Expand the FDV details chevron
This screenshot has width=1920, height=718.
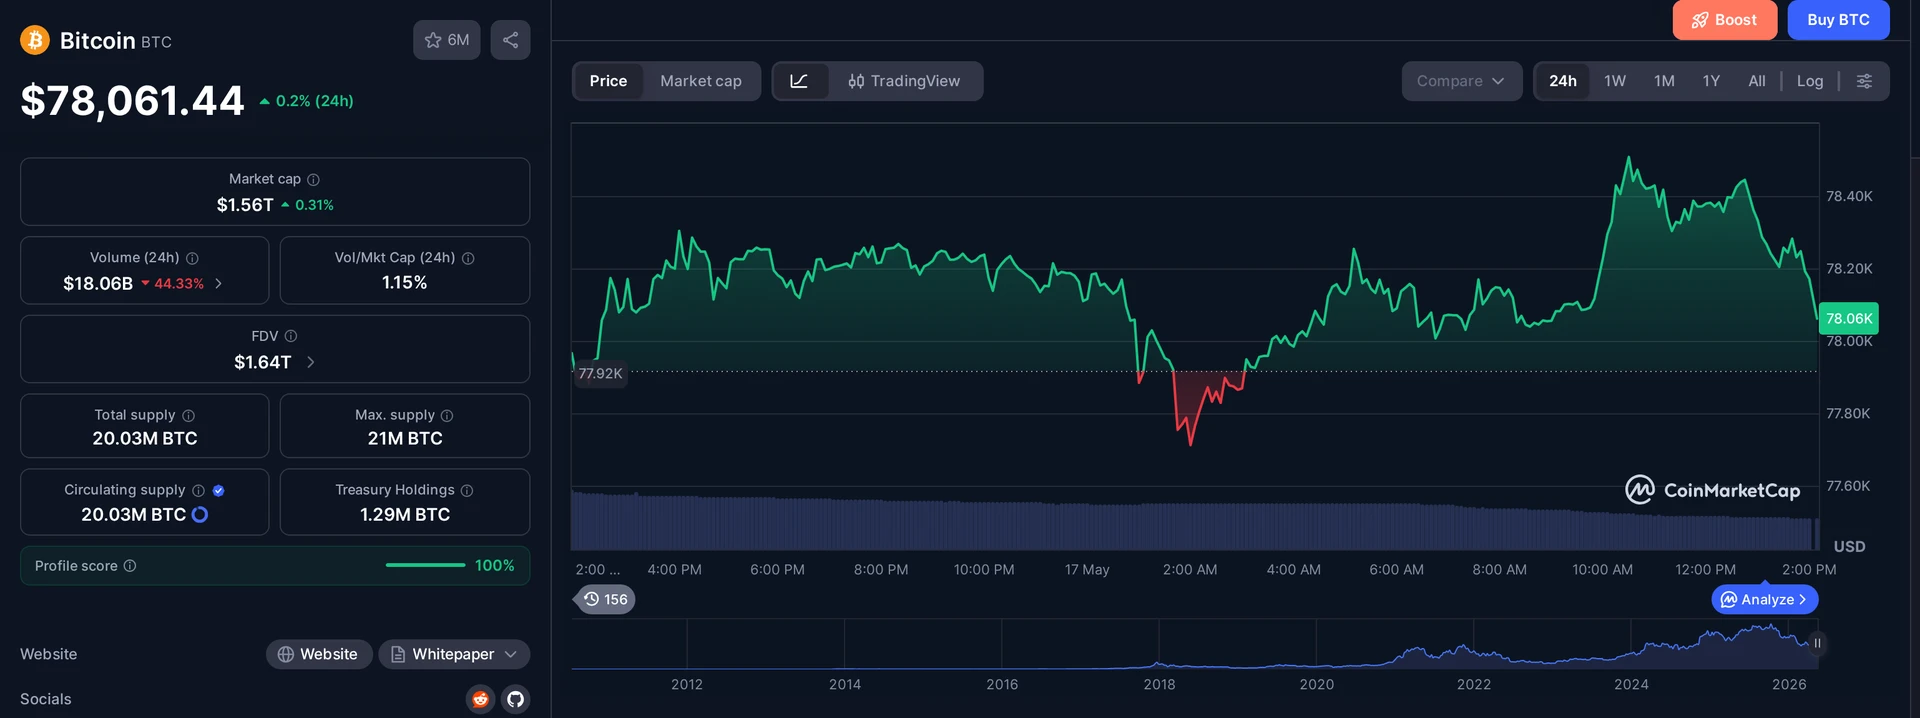[x=310, y=362]
